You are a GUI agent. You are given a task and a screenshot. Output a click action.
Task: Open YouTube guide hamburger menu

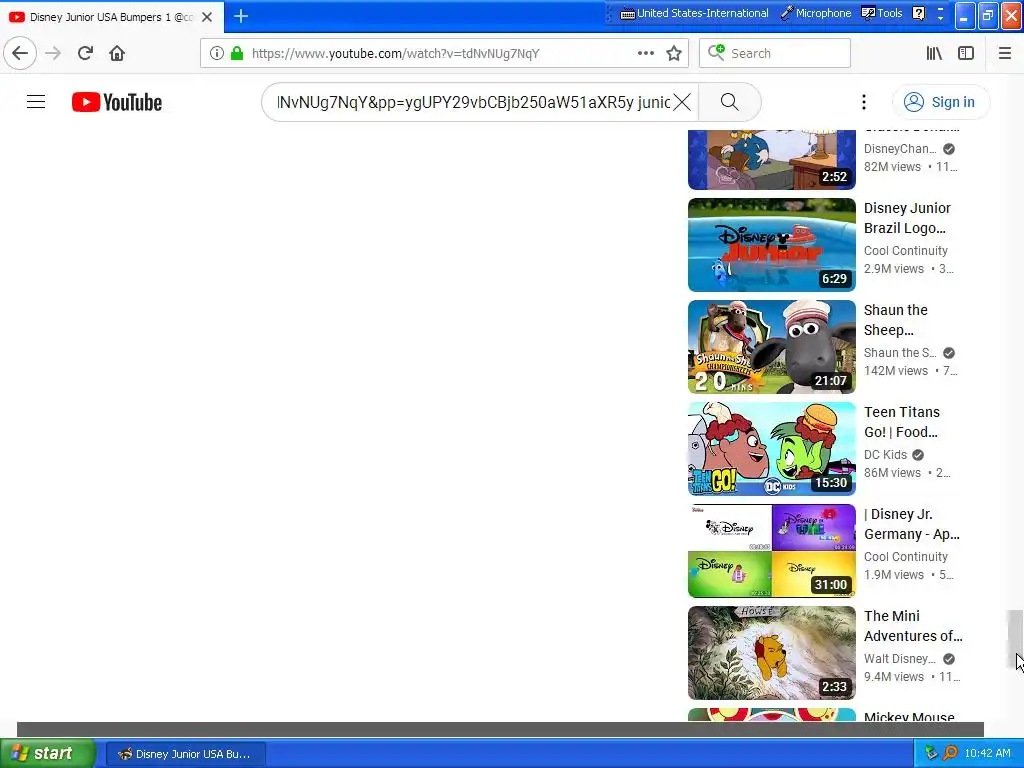tap(36, 102)
